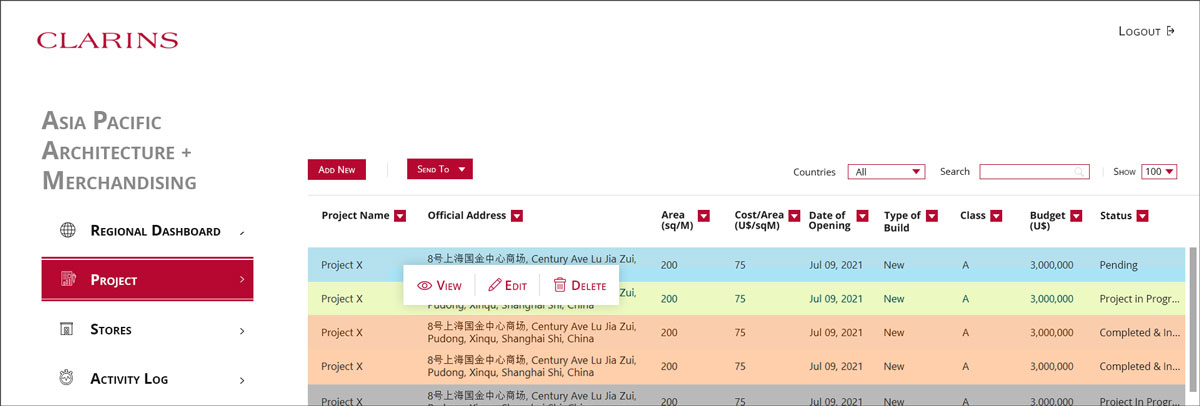This screenshot has width=1200, height=406.
Task: Select the Project sidebar item
Action: (x=147, y=280)
